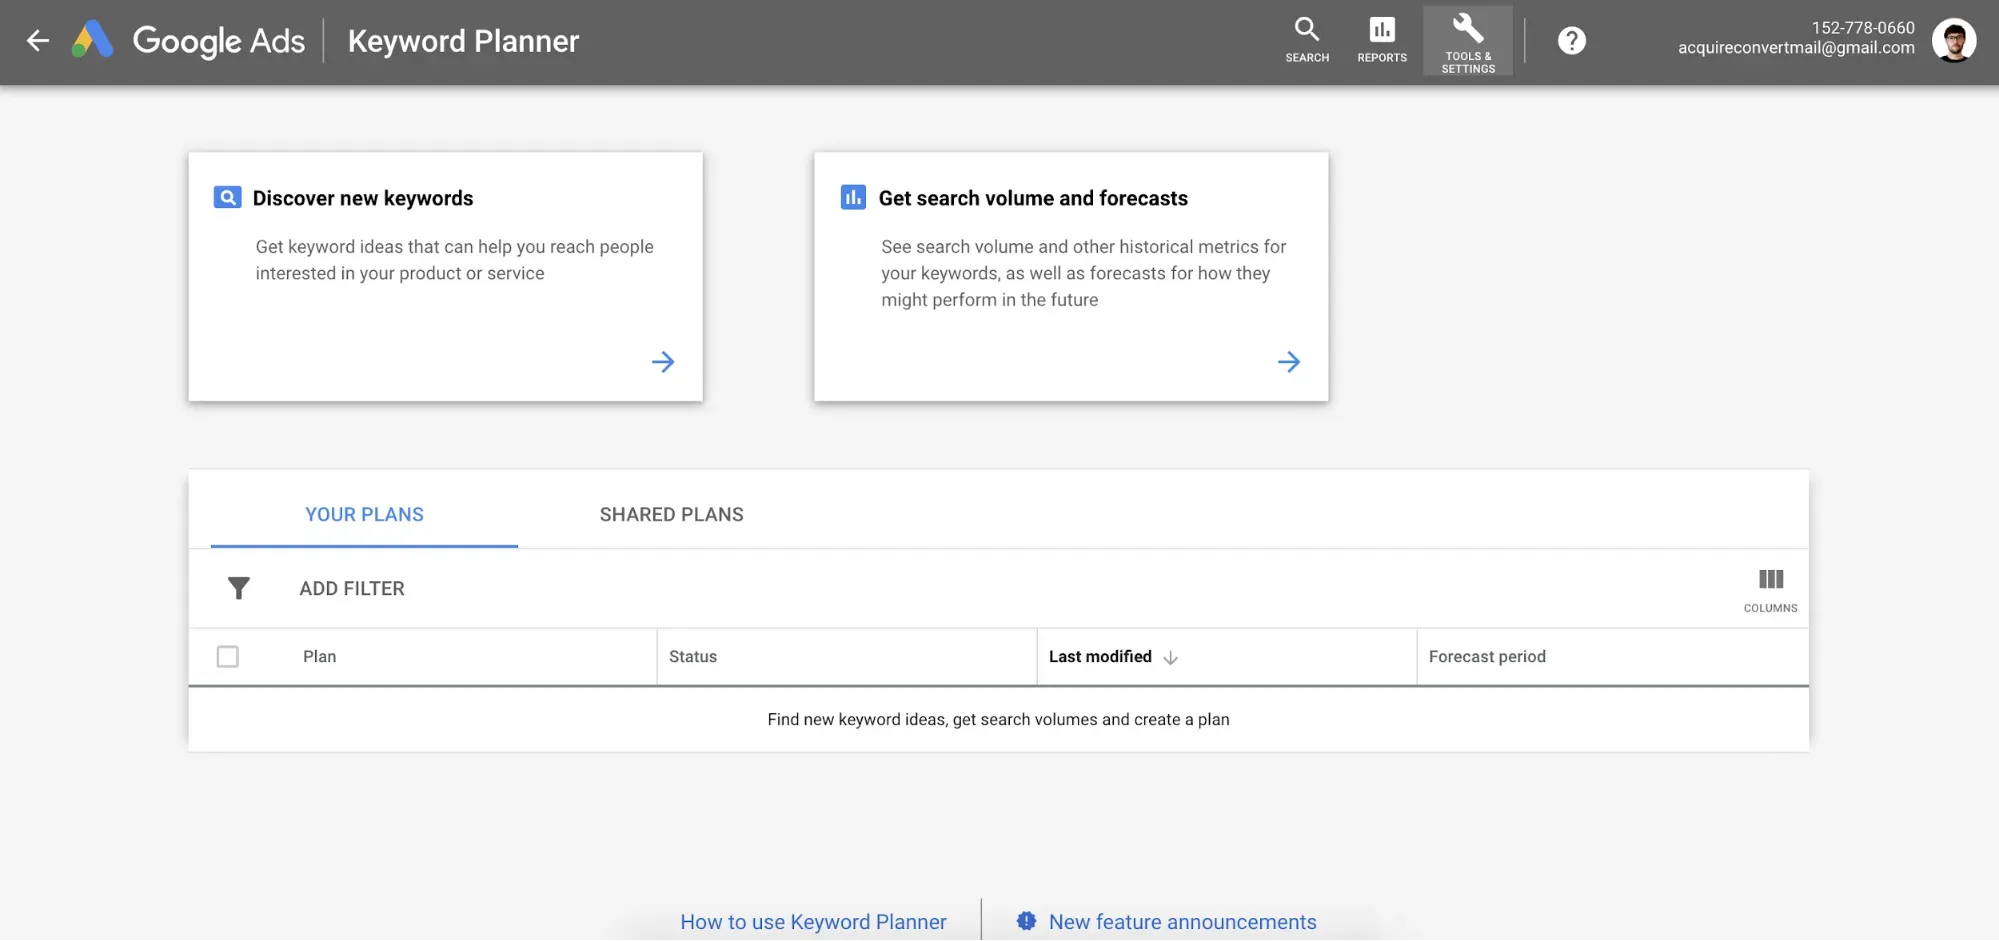
Task: Click the Google Ads logo
Action: 93,41
